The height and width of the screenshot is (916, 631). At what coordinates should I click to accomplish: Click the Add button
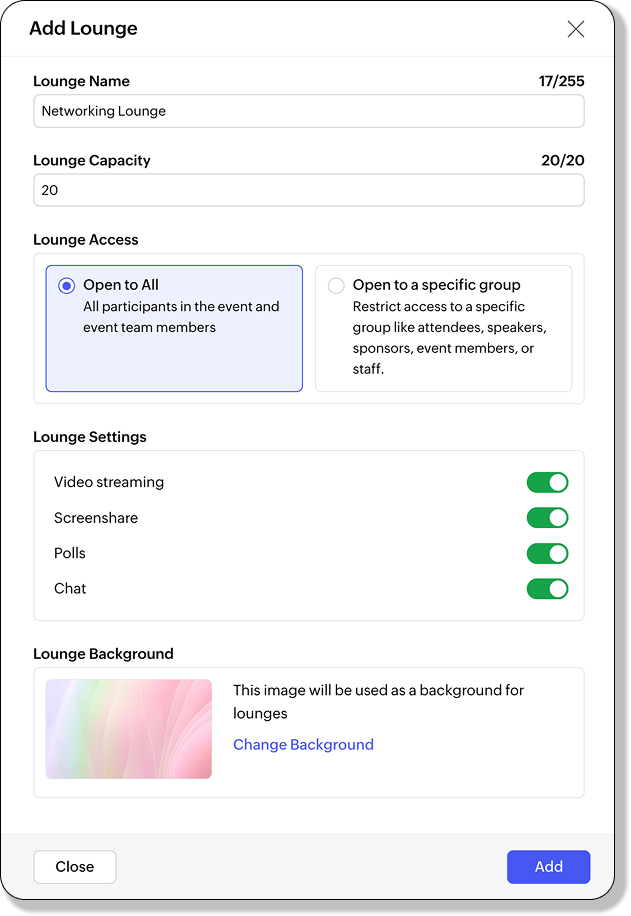pyautogui.click(x=549, y=866)
